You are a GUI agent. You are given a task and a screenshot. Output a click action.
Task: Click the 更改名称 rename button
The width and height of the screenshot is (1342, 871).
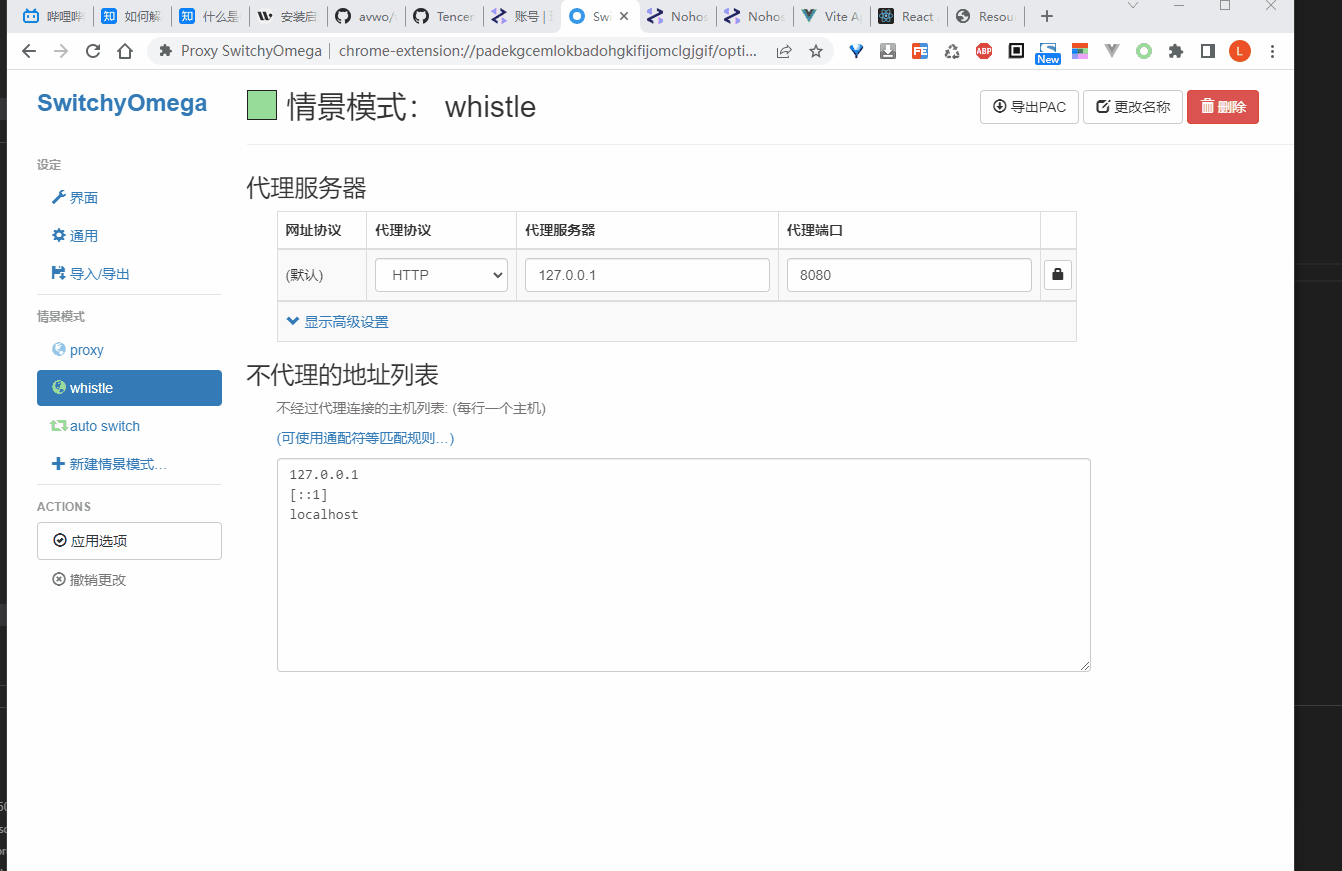point(1133,107)
